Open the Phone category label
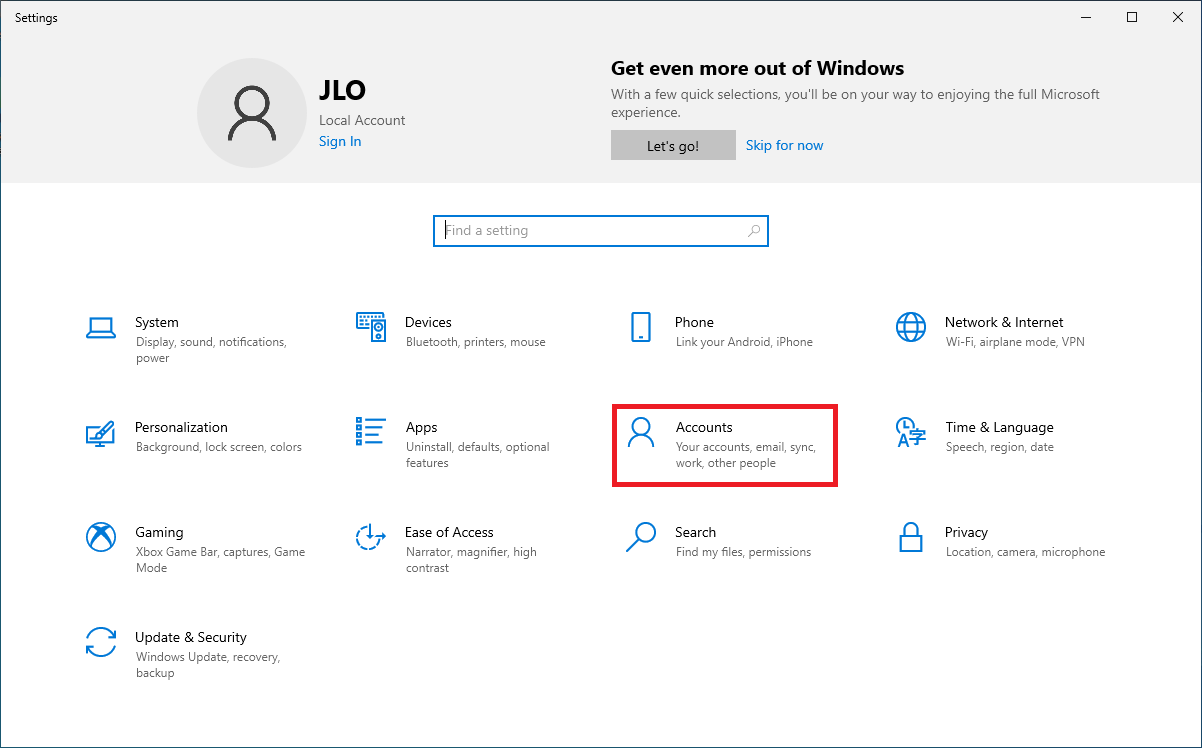The width and height of the screenshot is (1202, 748). tap(694, 322)
